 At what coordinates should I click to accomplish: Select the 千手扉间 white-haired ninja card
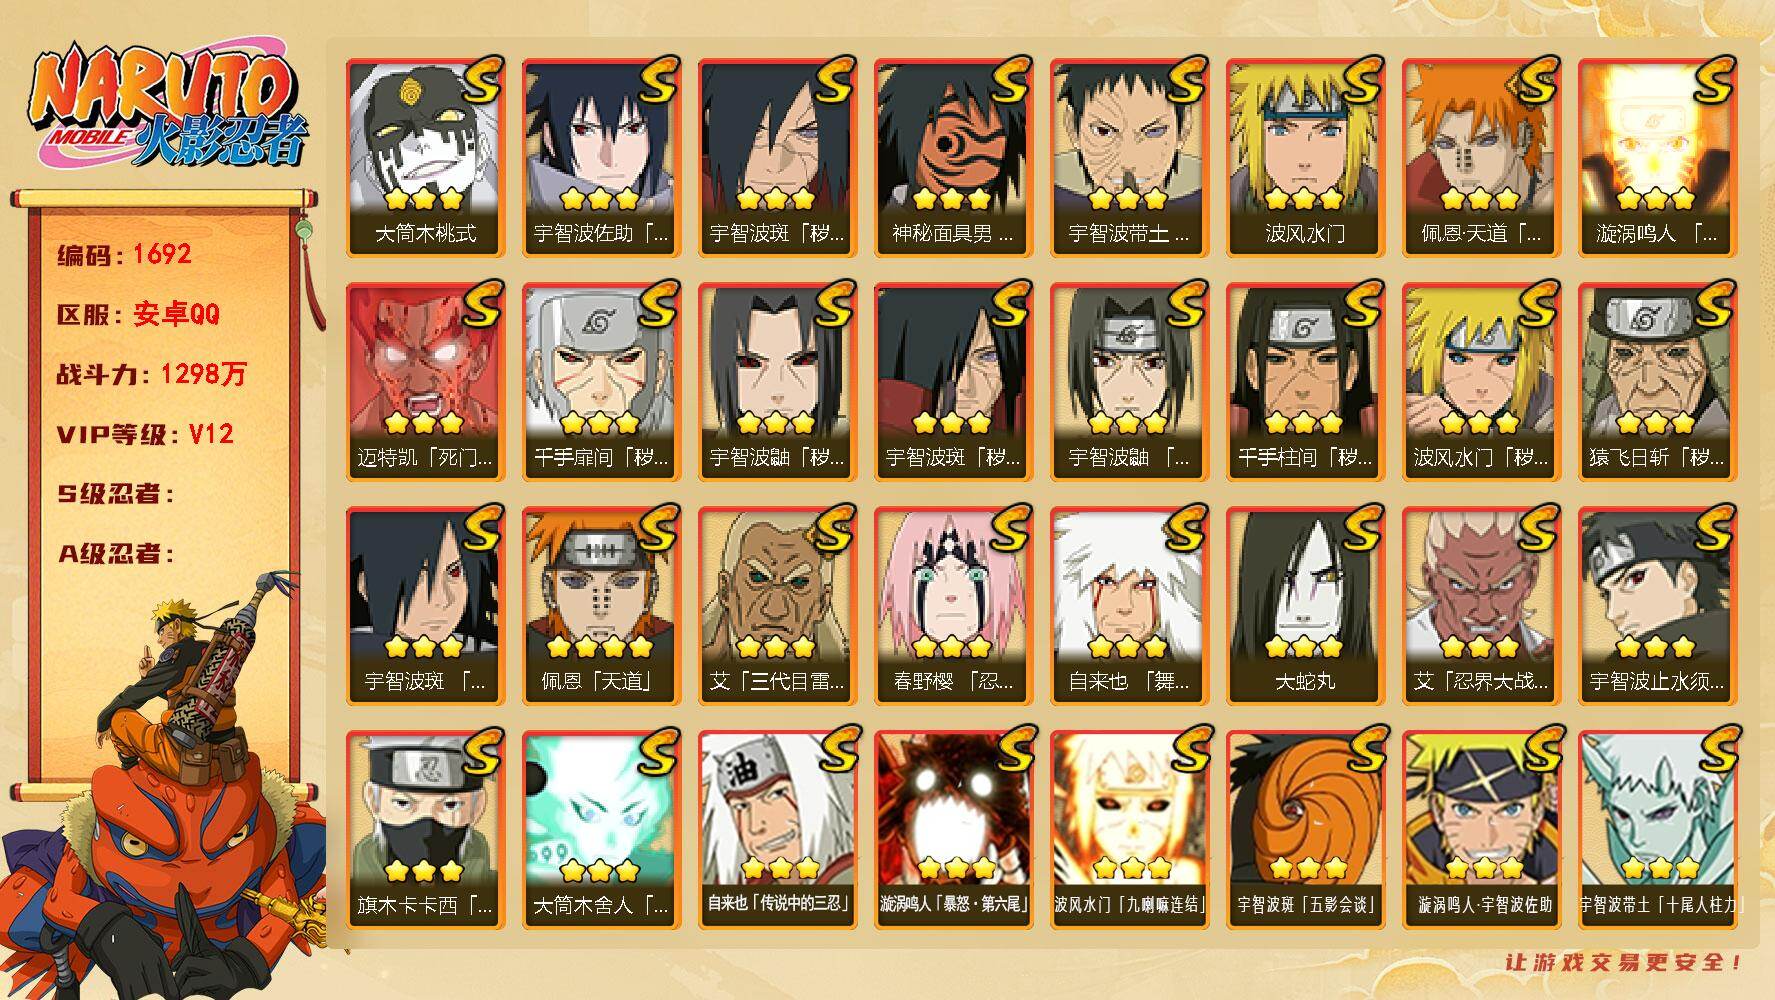[x=601, y=382]
